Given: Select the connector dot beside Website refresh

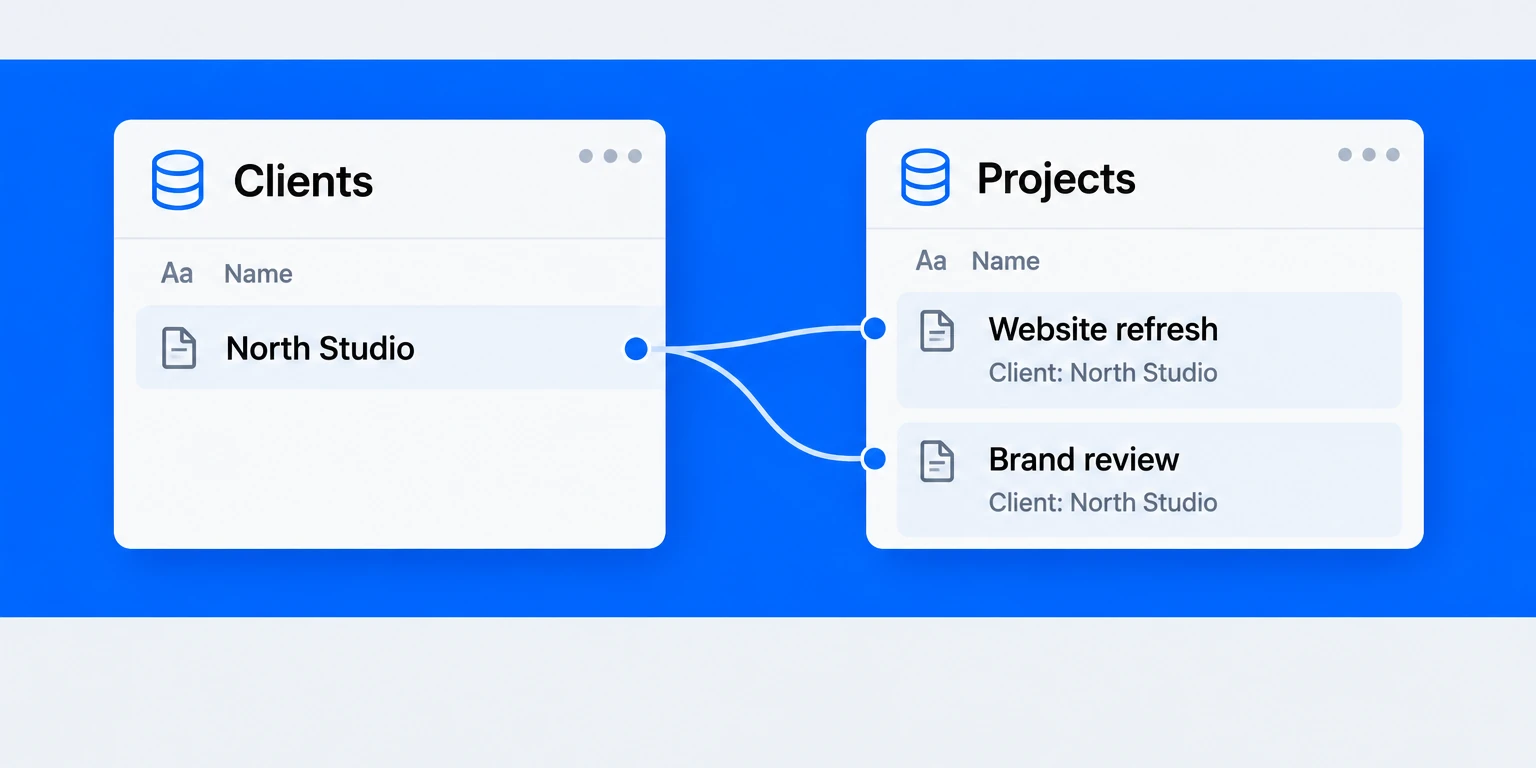Looking at the screenshot, I should click(874, 328).
